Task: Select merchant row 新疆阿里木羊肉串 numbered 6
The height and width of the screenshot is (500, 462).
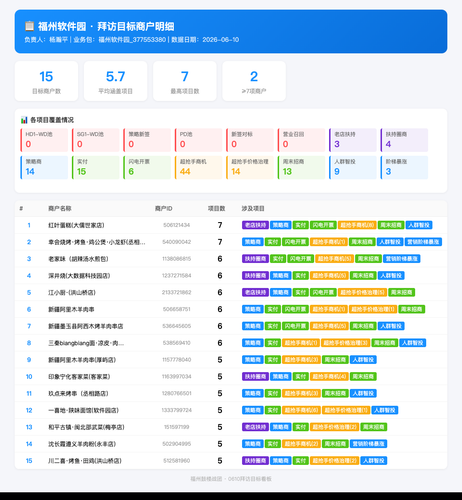Action: 231,309
